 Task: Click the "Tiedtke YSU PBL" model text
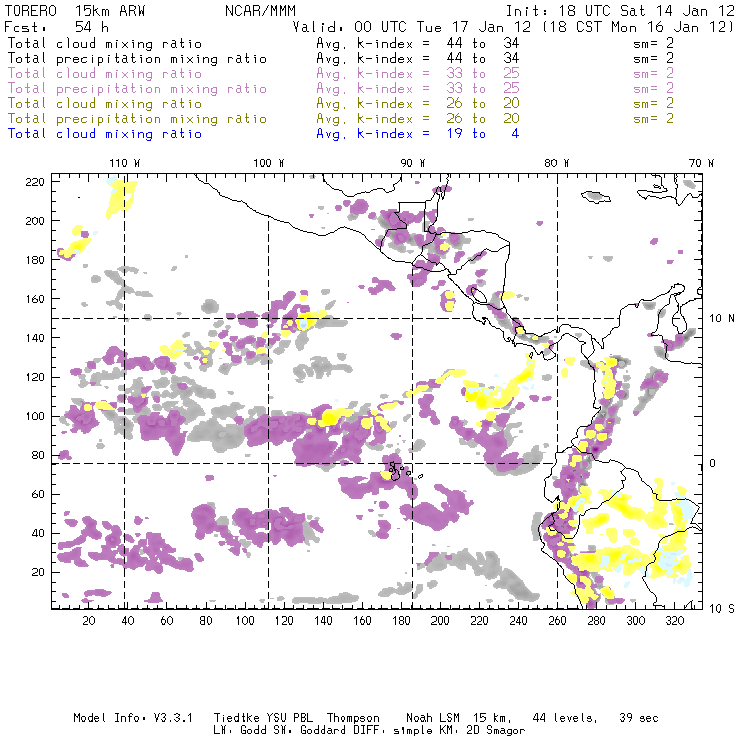[x=263, y=718]
